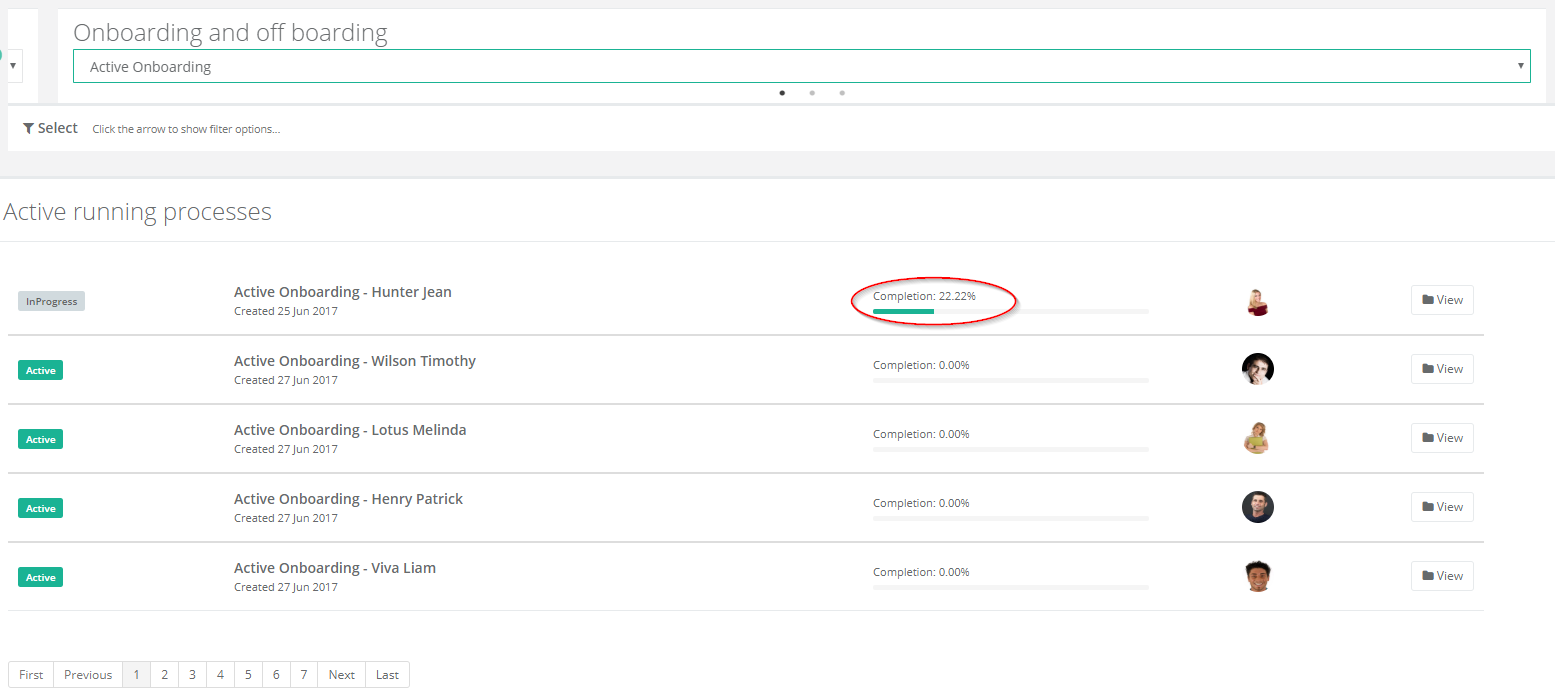Image resolution: width=1555 pixels, height=691 pixels.
Task: Click 'Created 25 Jun 2017' under Hunter Jean
Action: coord(286,311)
